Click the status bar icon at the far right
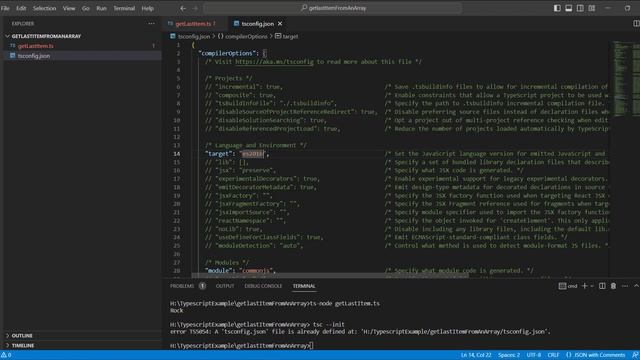This screenshot has height=360, width=640. (635, 355)
